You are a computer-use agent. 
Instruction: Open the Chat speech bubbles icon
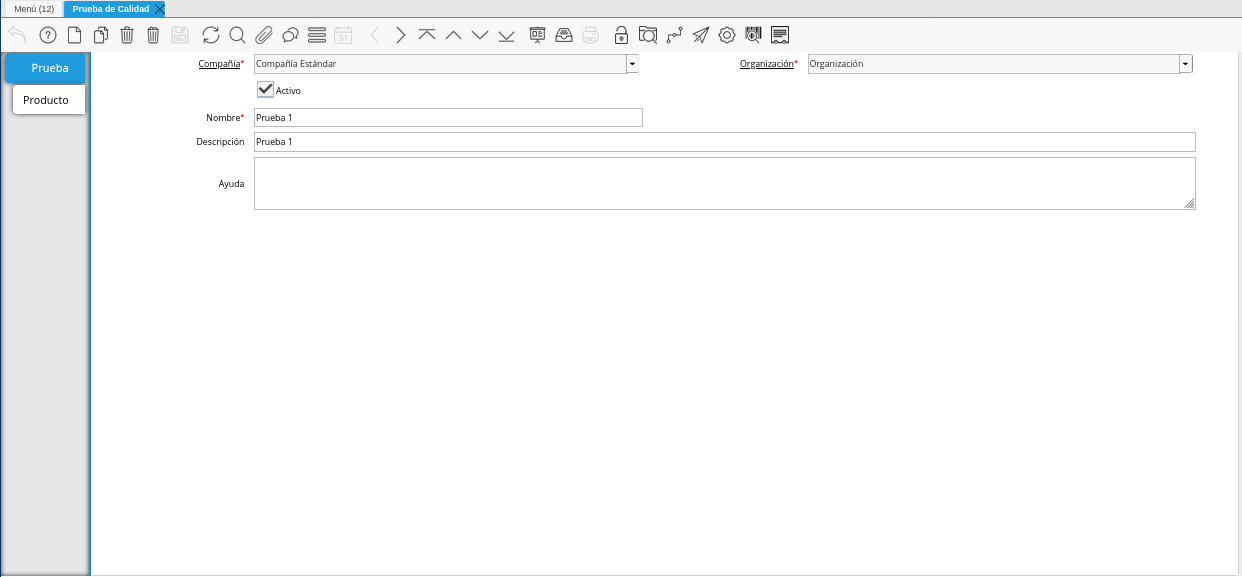coord(290,35)
